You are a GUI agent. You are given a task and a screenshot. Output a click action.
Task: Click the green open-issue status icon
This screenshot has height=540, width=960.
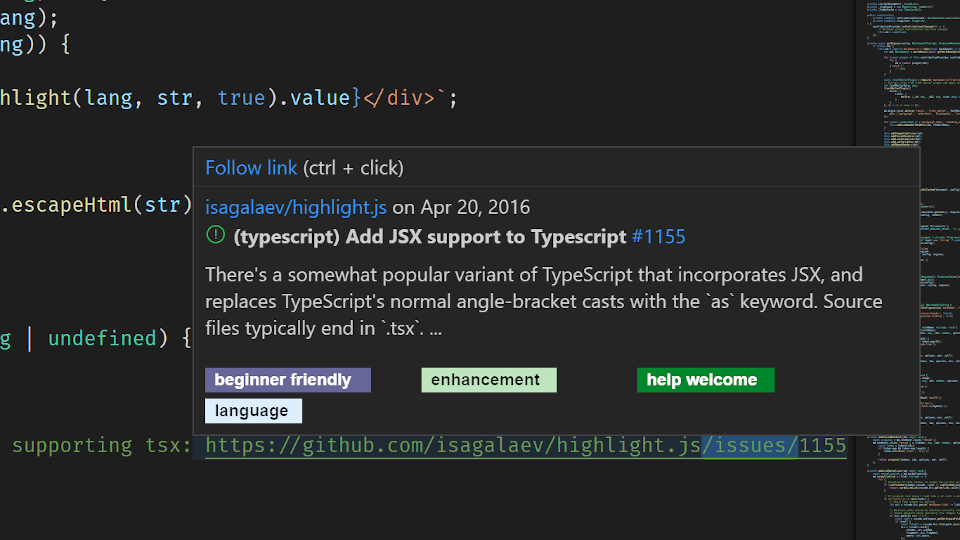tap(216, 234)
